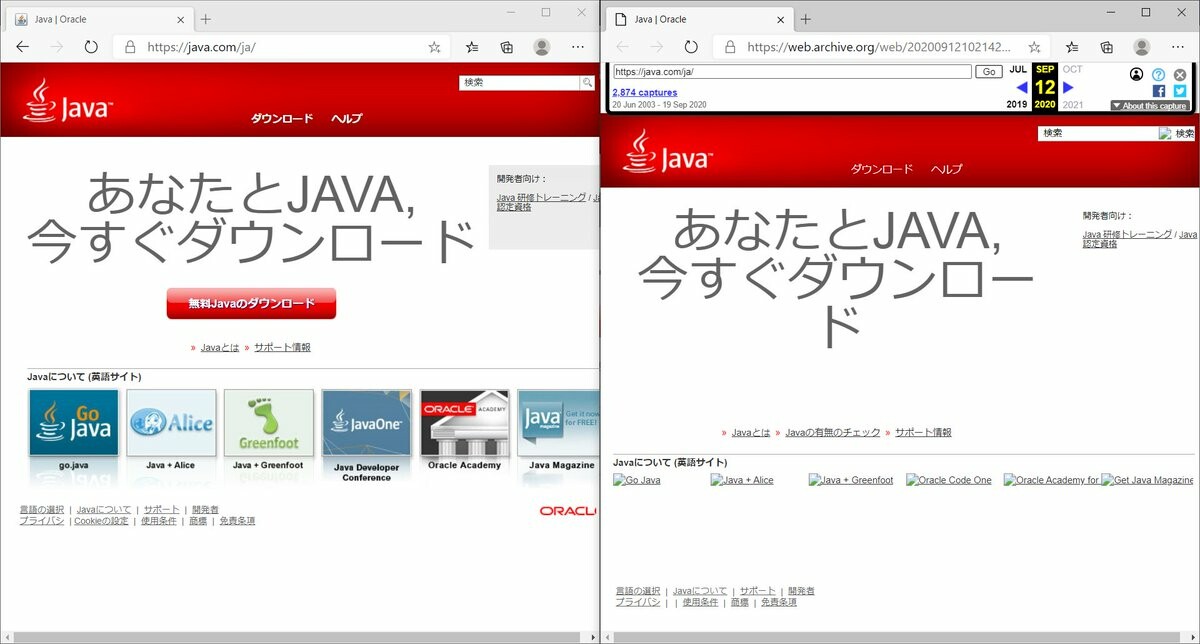
Task: Open Wayback Machine user account icon
Action: pos(1136,74)
